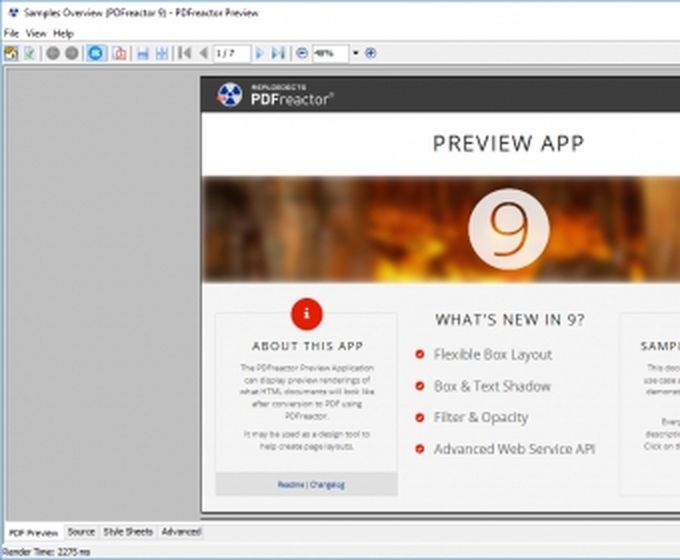Open the View menu
The image size is (680, 560).
point(36,33)
